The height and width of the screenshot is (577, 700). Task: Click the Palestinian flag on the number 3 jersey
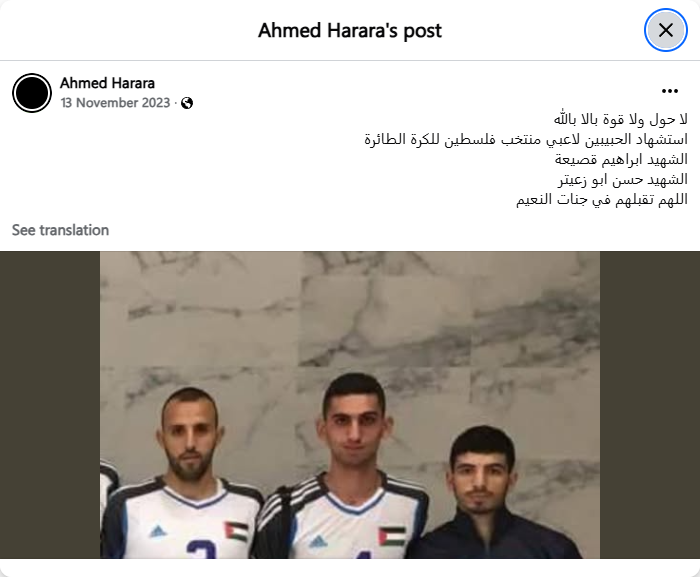click(x=236, y=531)
